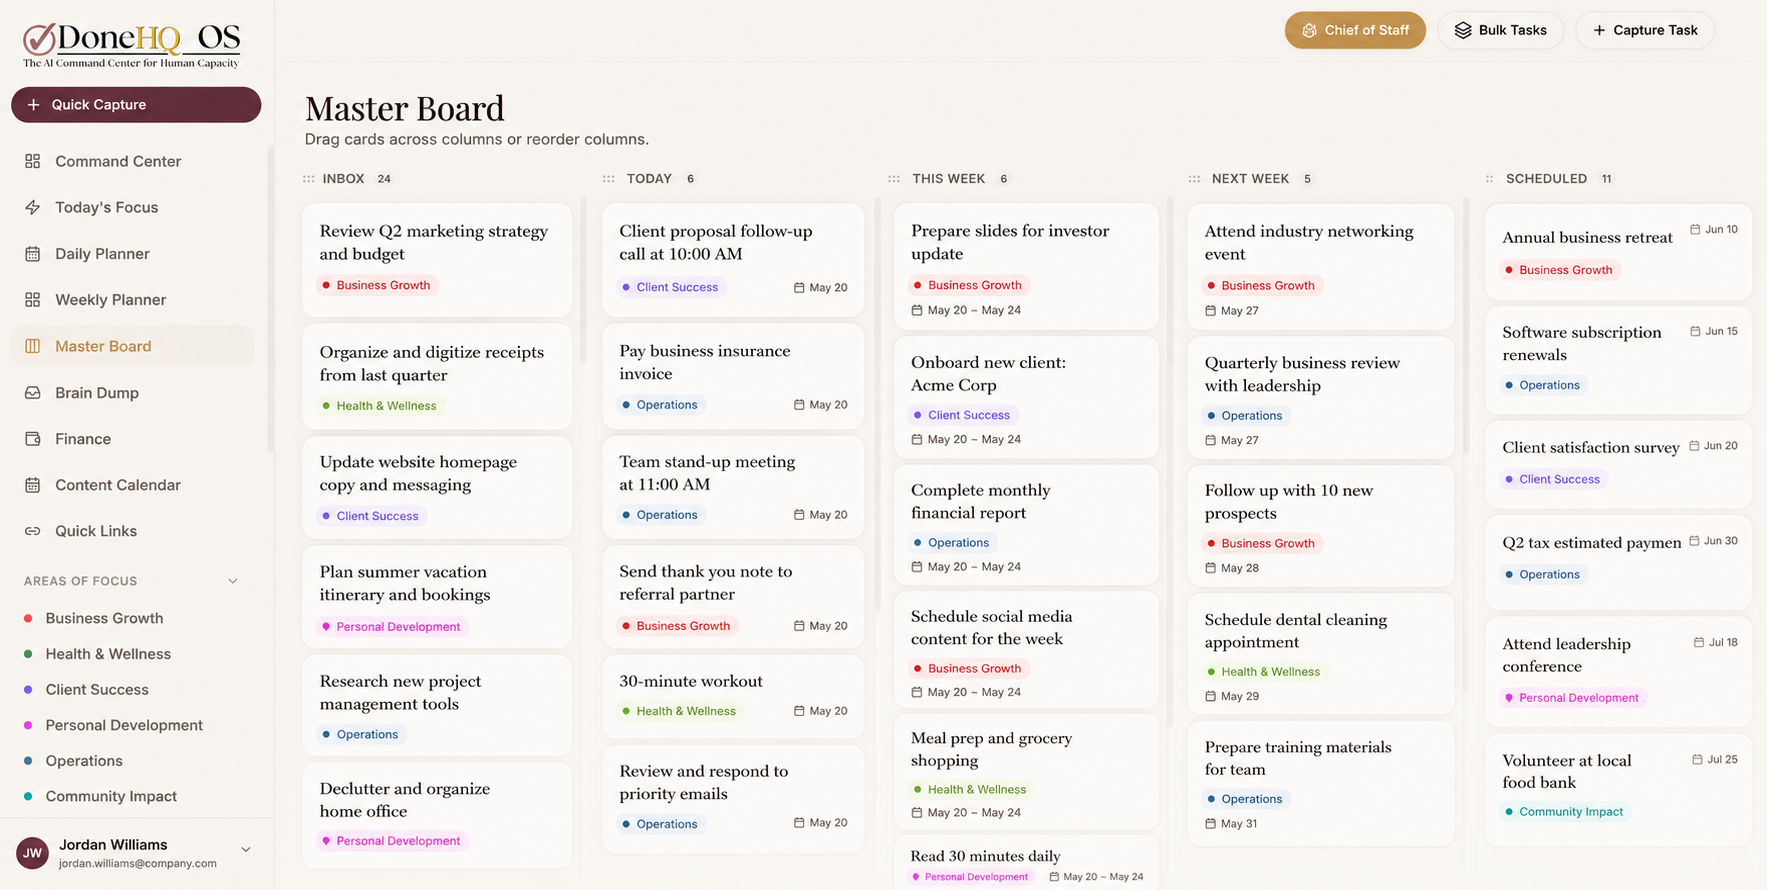Click the Capture Task button
The image size is (1767, 890).
click(1645, 30)
